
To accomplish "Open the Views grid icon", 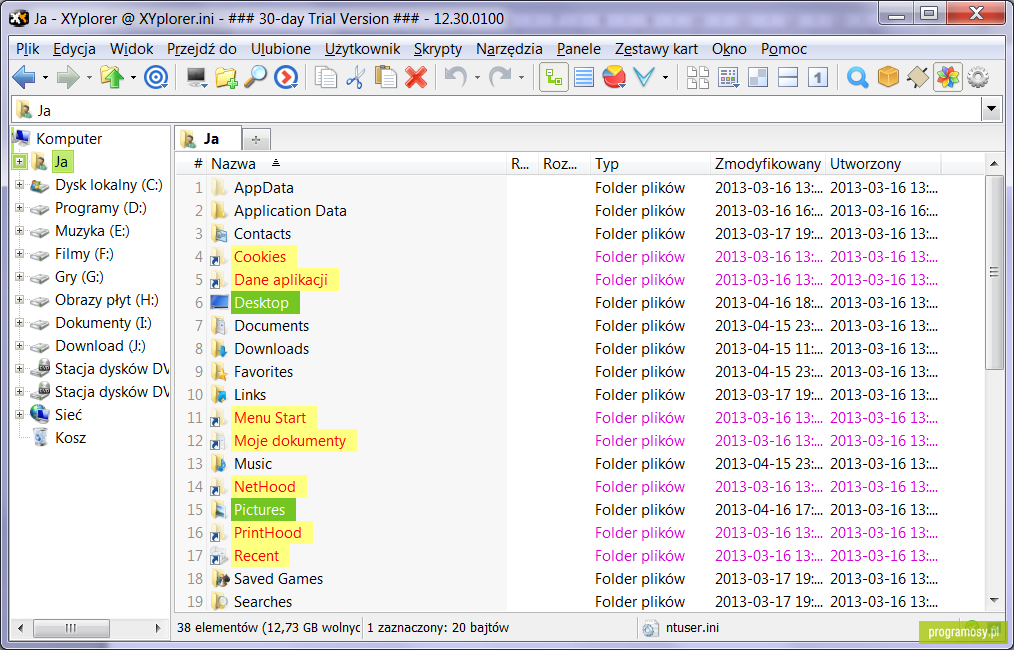I will 729,78.
